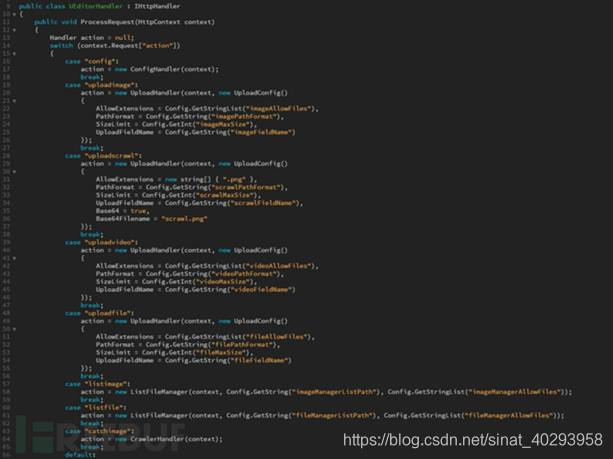Click the 'Base64 = true,' line
The height and width of the screenshot is (459, 613).
point(123,211)
